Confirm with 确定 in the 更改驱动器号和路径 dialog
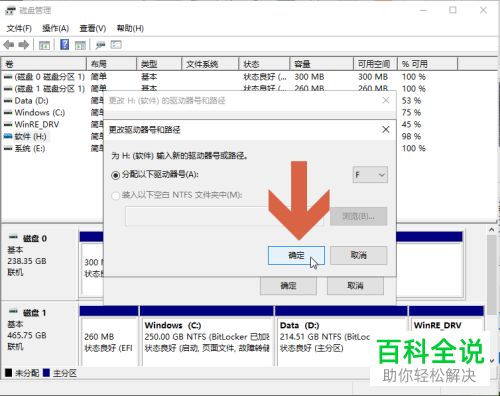500x396 pixels. click(x=296, y=256)
